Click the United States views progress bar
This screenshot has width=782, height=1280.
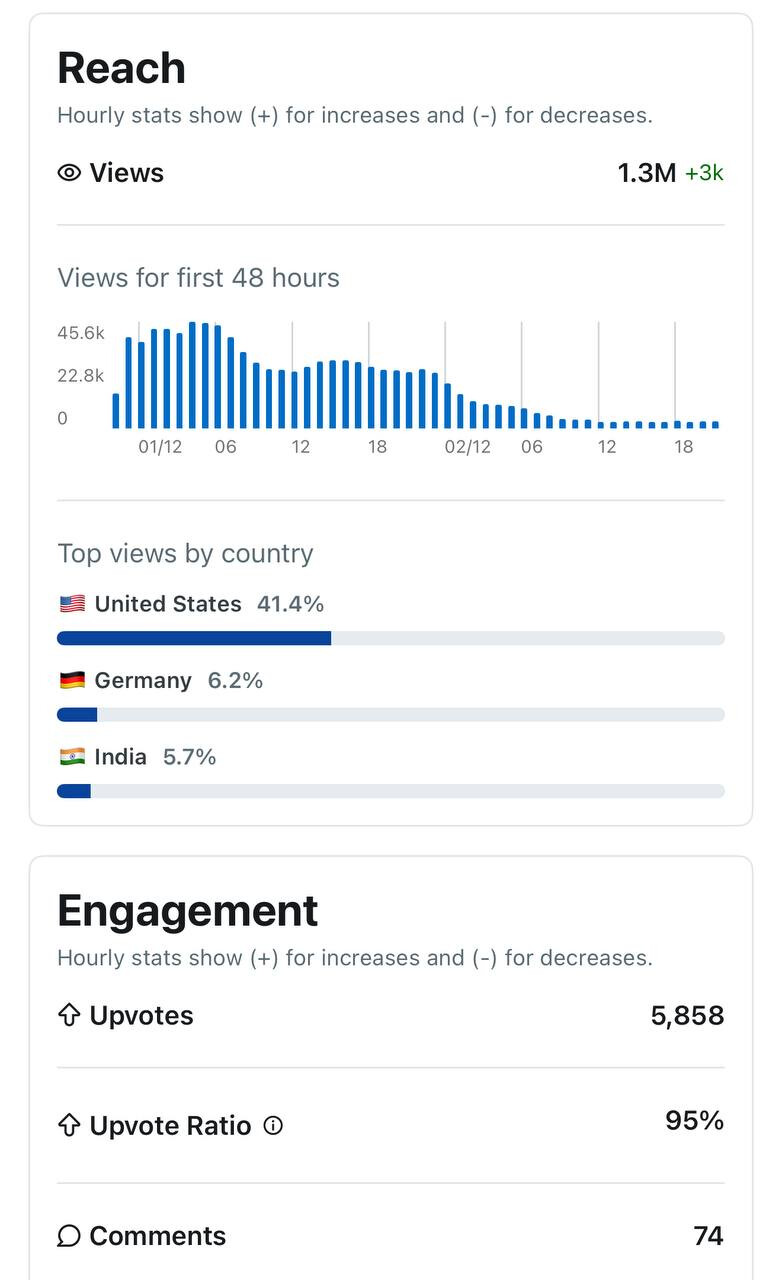click(390, 638)
